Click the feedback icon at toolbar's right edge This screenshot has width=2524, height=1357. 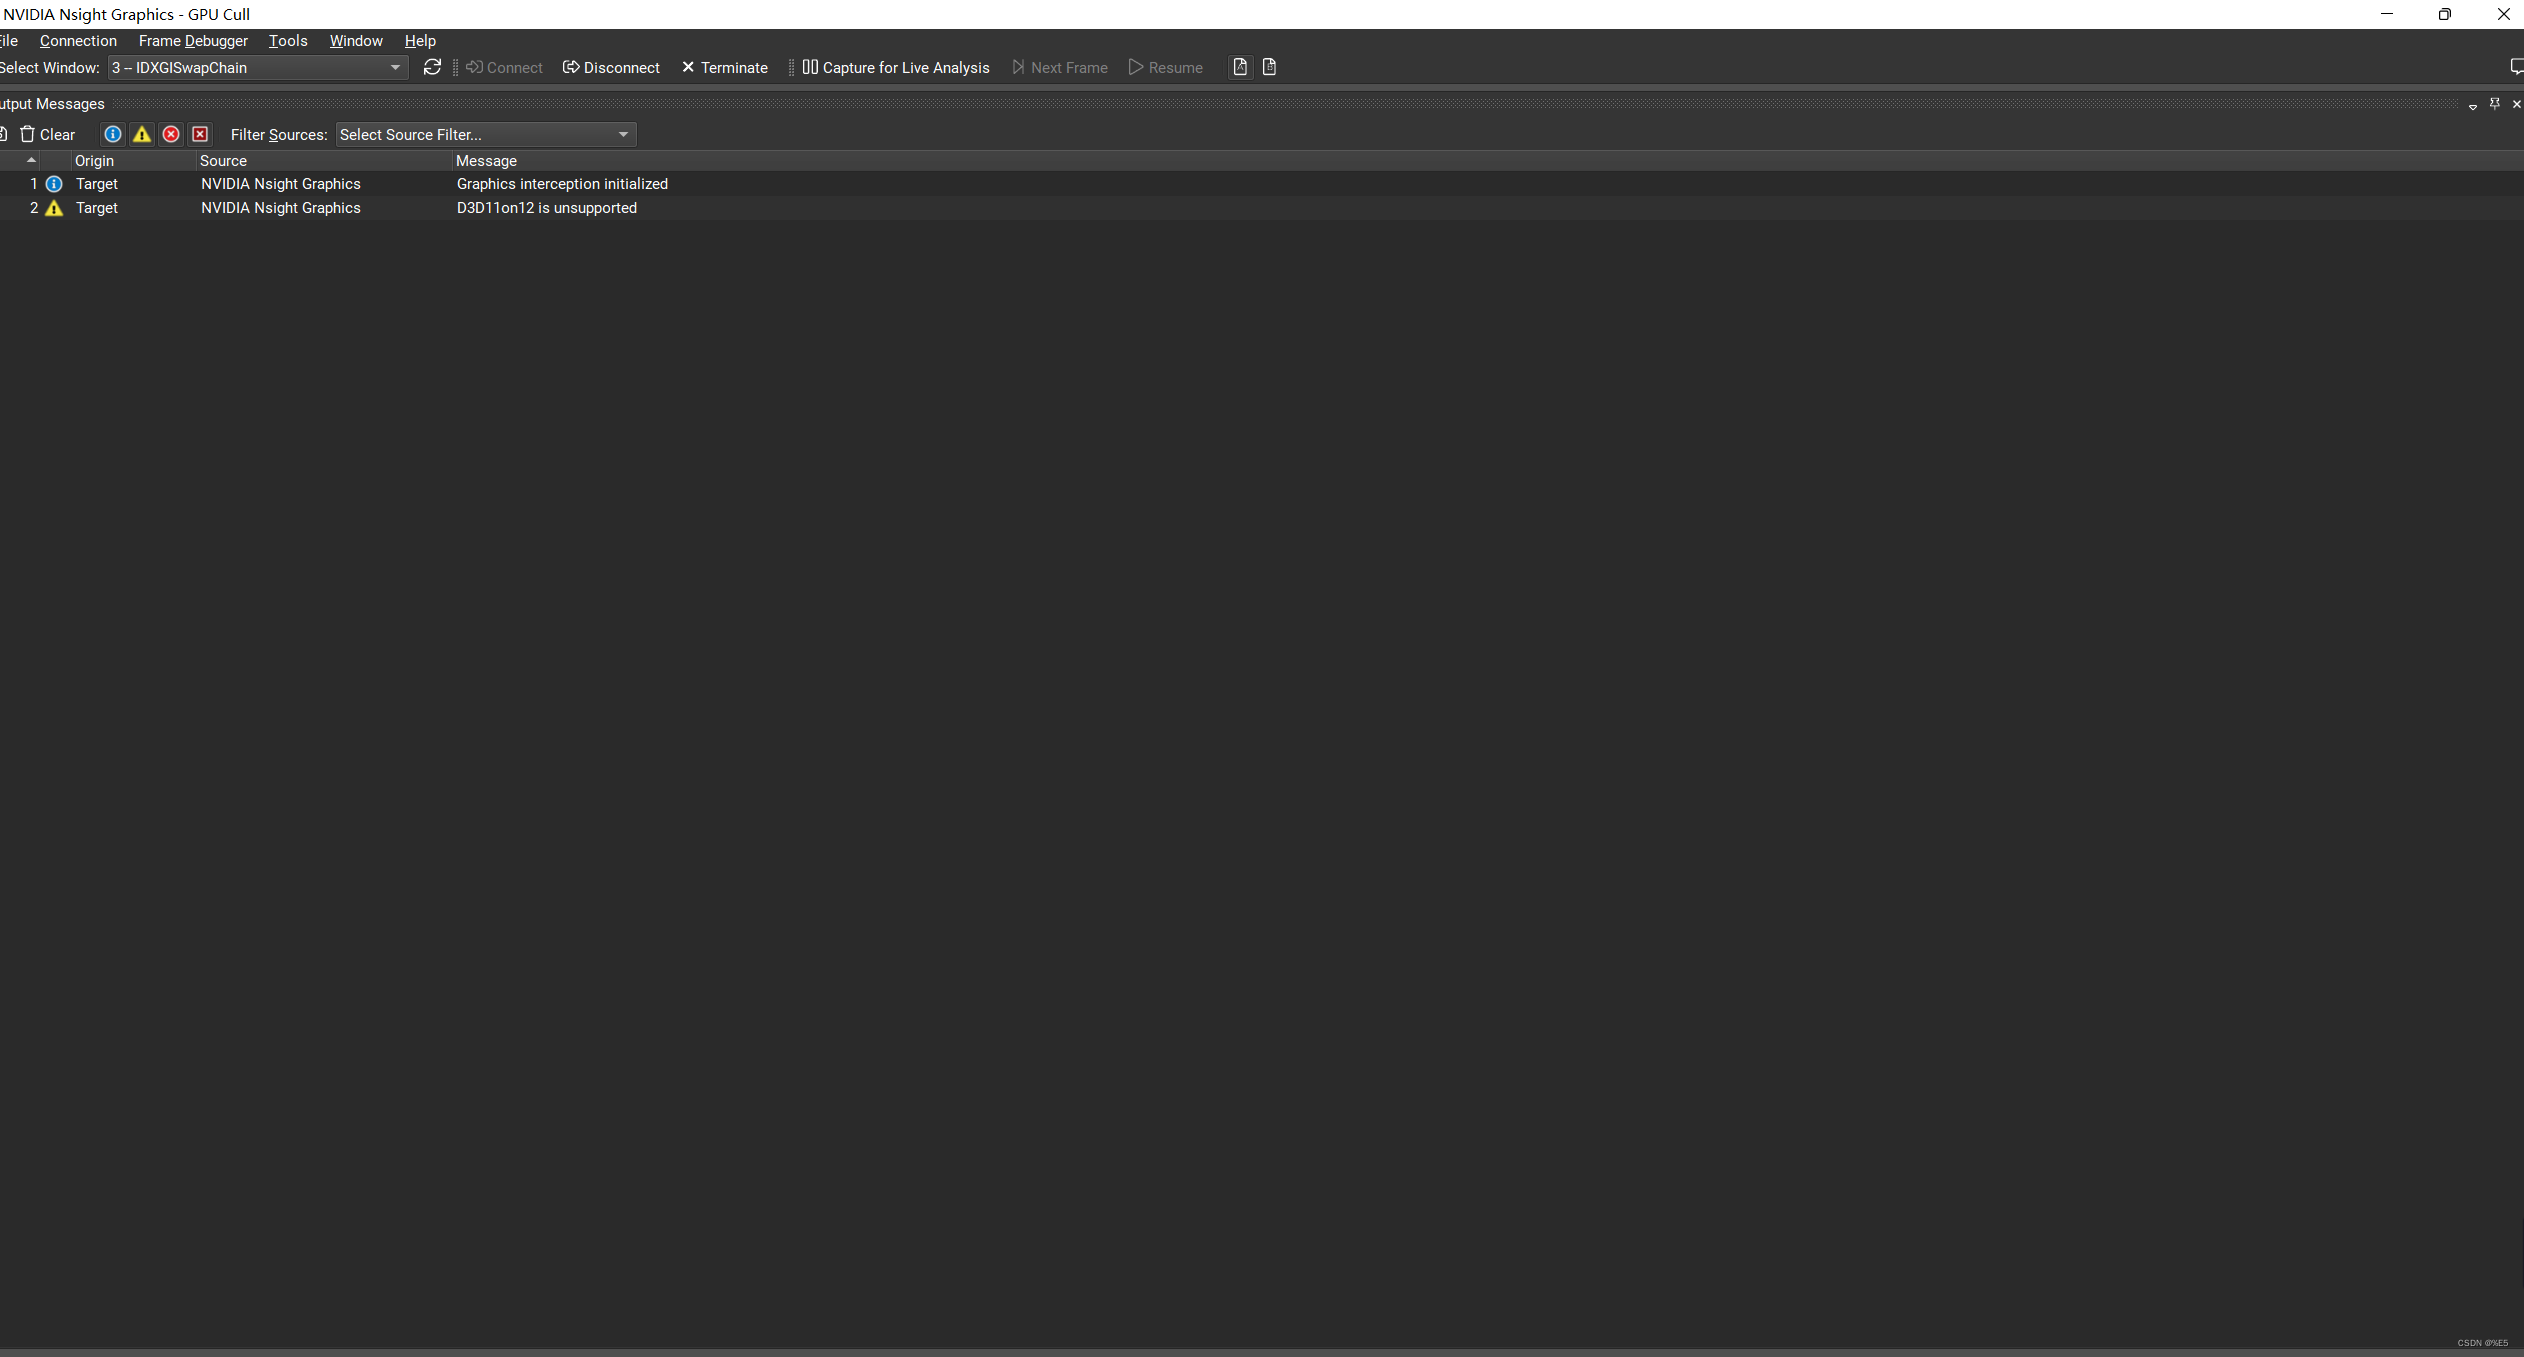[x=2517, y=67]
